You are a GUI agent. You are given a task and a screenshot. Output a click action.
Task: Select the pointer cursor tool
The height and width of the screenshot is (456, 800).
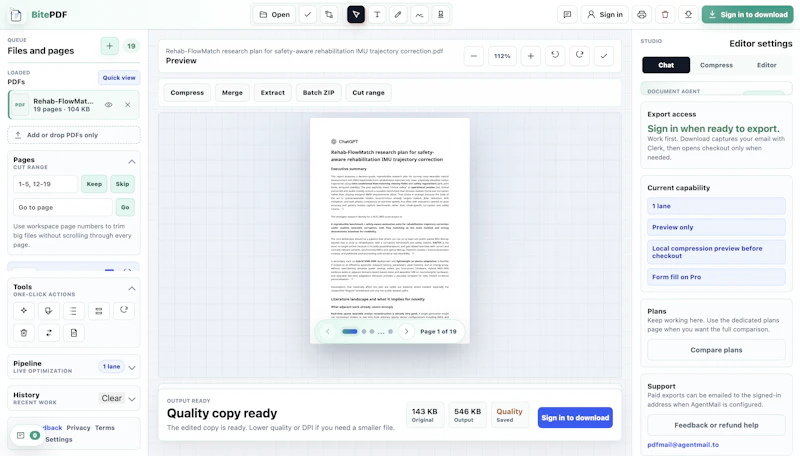point(356,15)
